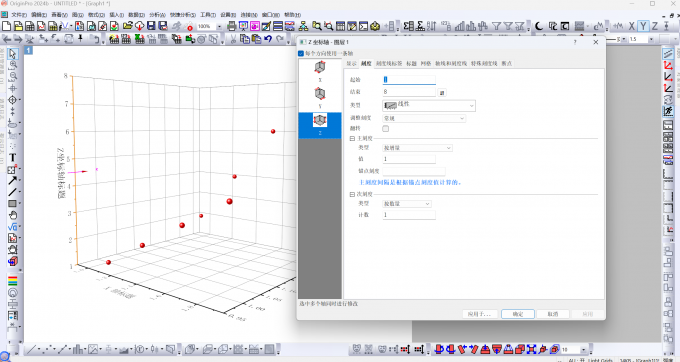Image resolution: width=680 pixels, height=362 pixels.
Task: Open the 类型 线性 scale type dropdown
Action: [428, 105]
